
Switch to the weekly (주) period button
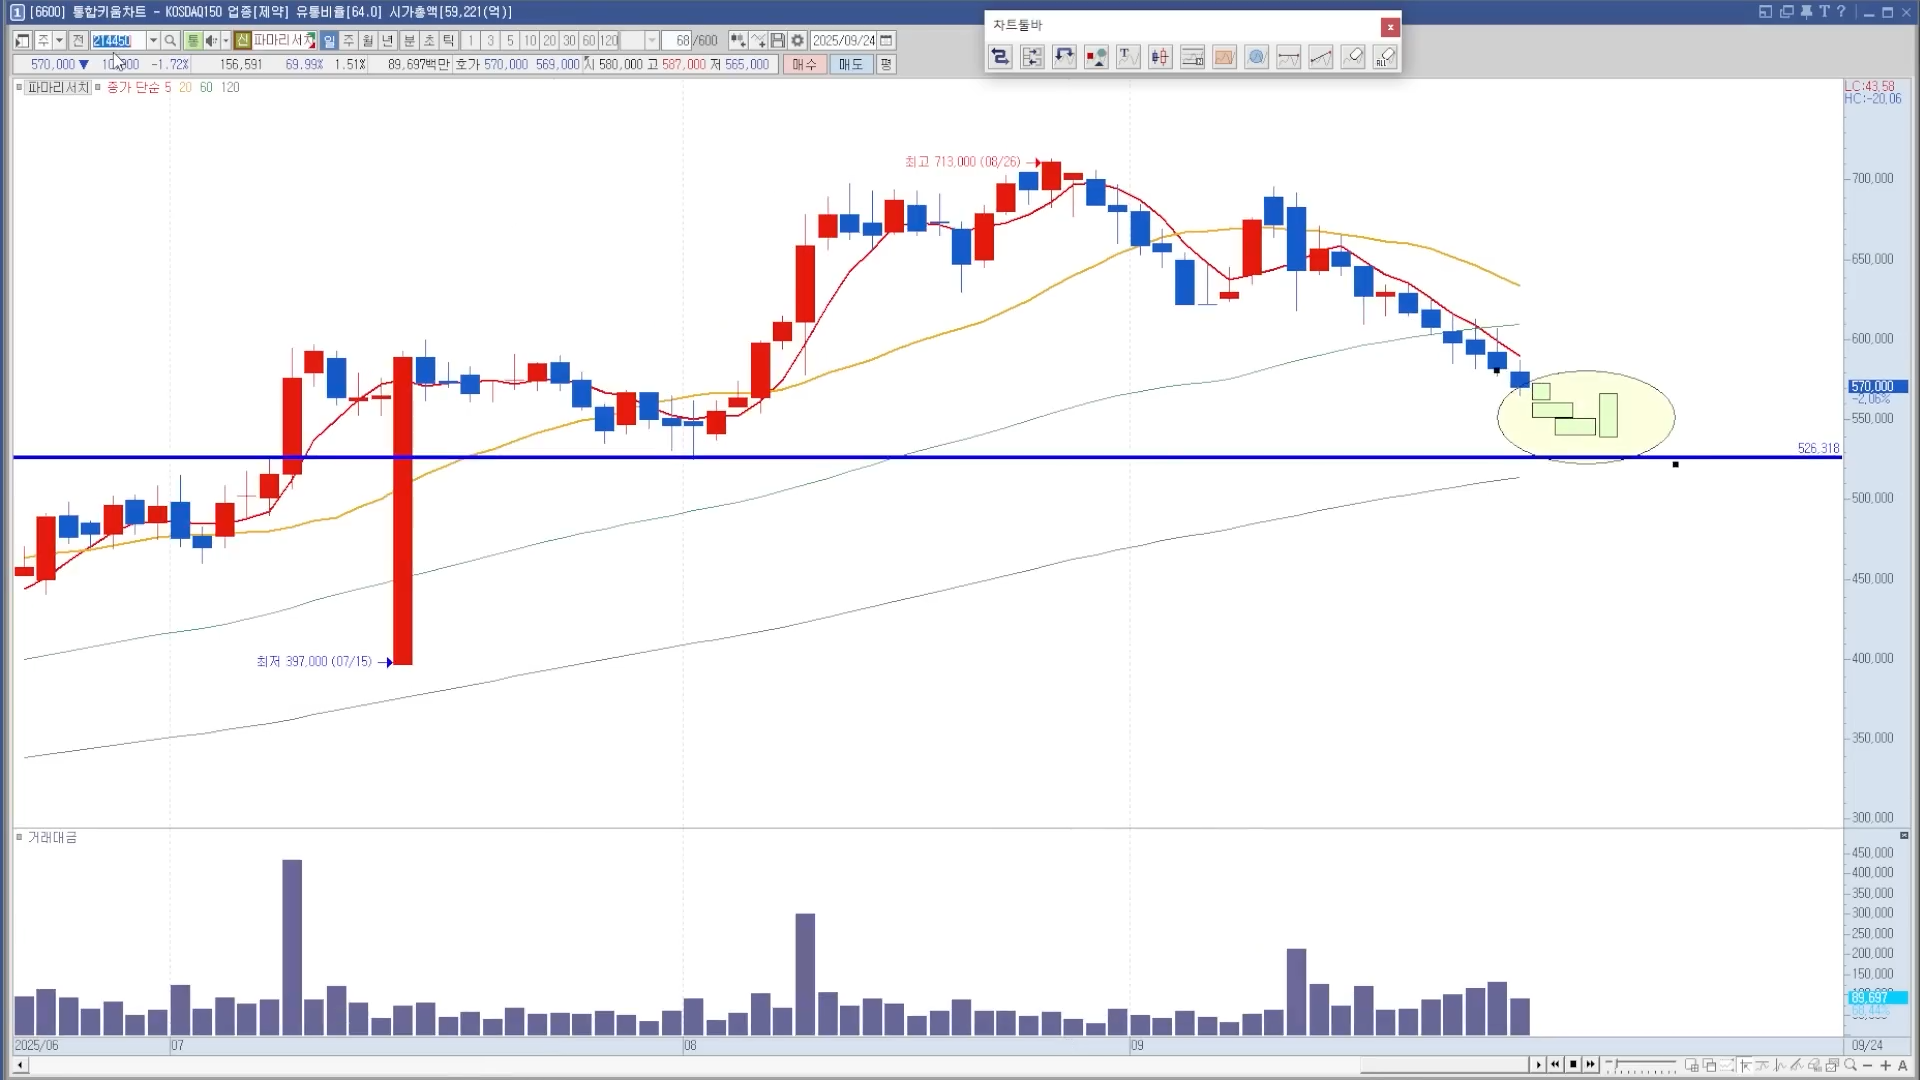coord(348,40)
